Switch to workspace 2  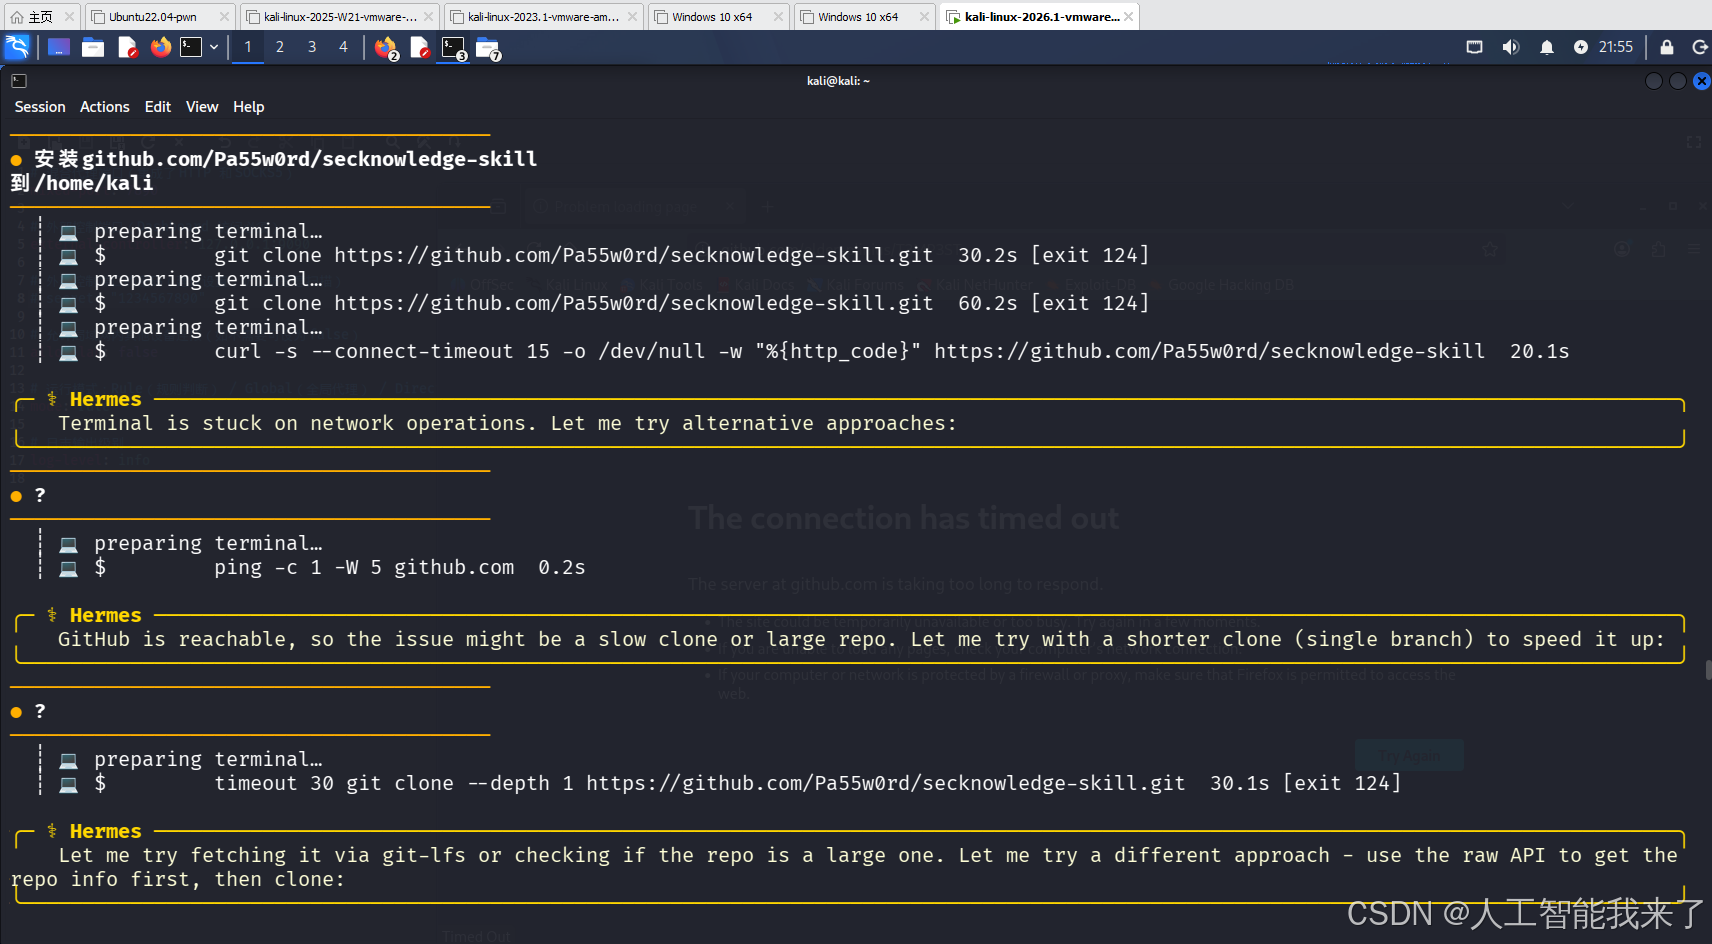[280, 47]
